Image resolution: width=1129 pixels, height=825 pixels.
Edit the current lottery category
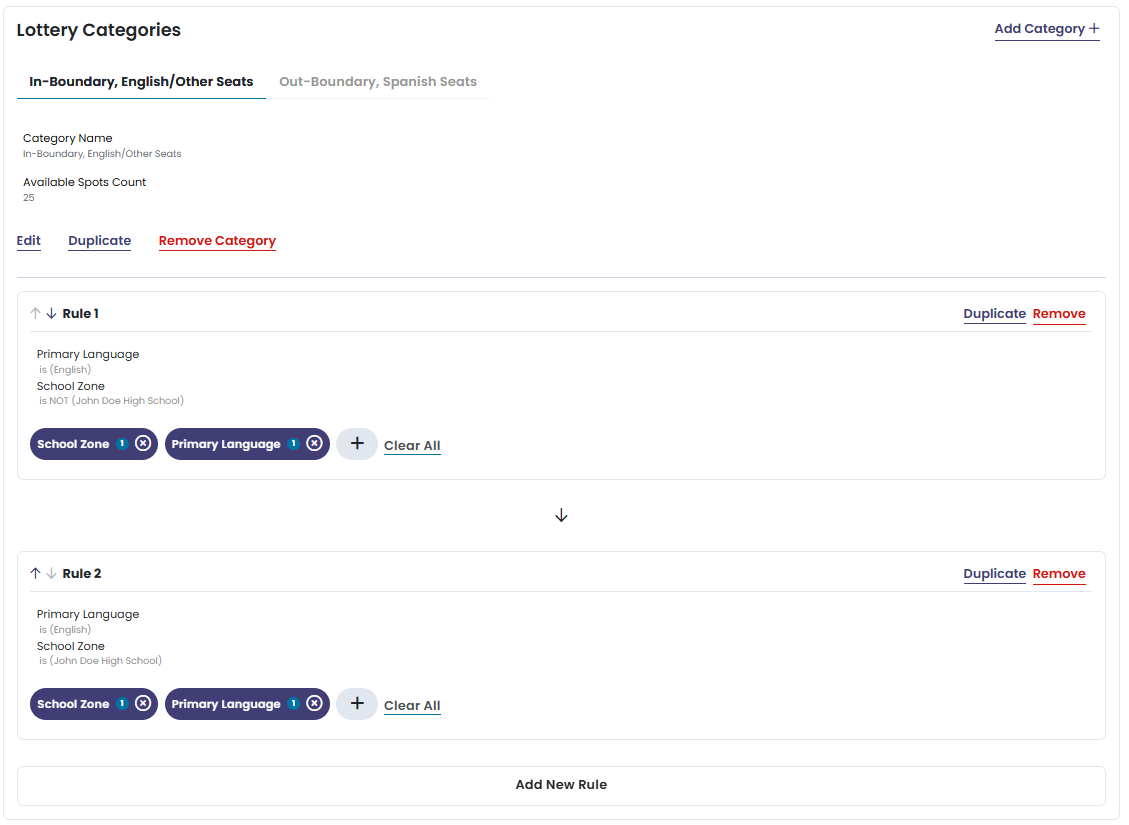coord(29,241)
